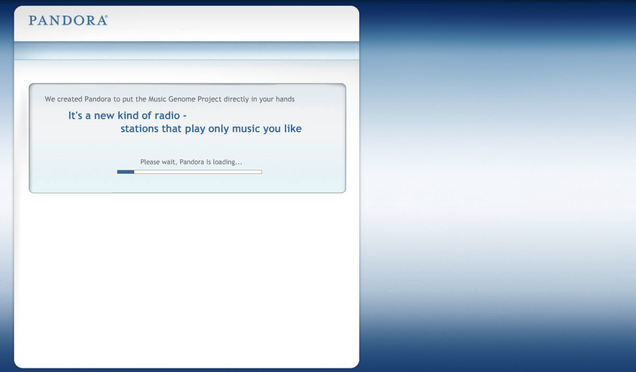Click the "Music Genome Project" phrase
636x372 pixels.
click(x=185, y=99)
